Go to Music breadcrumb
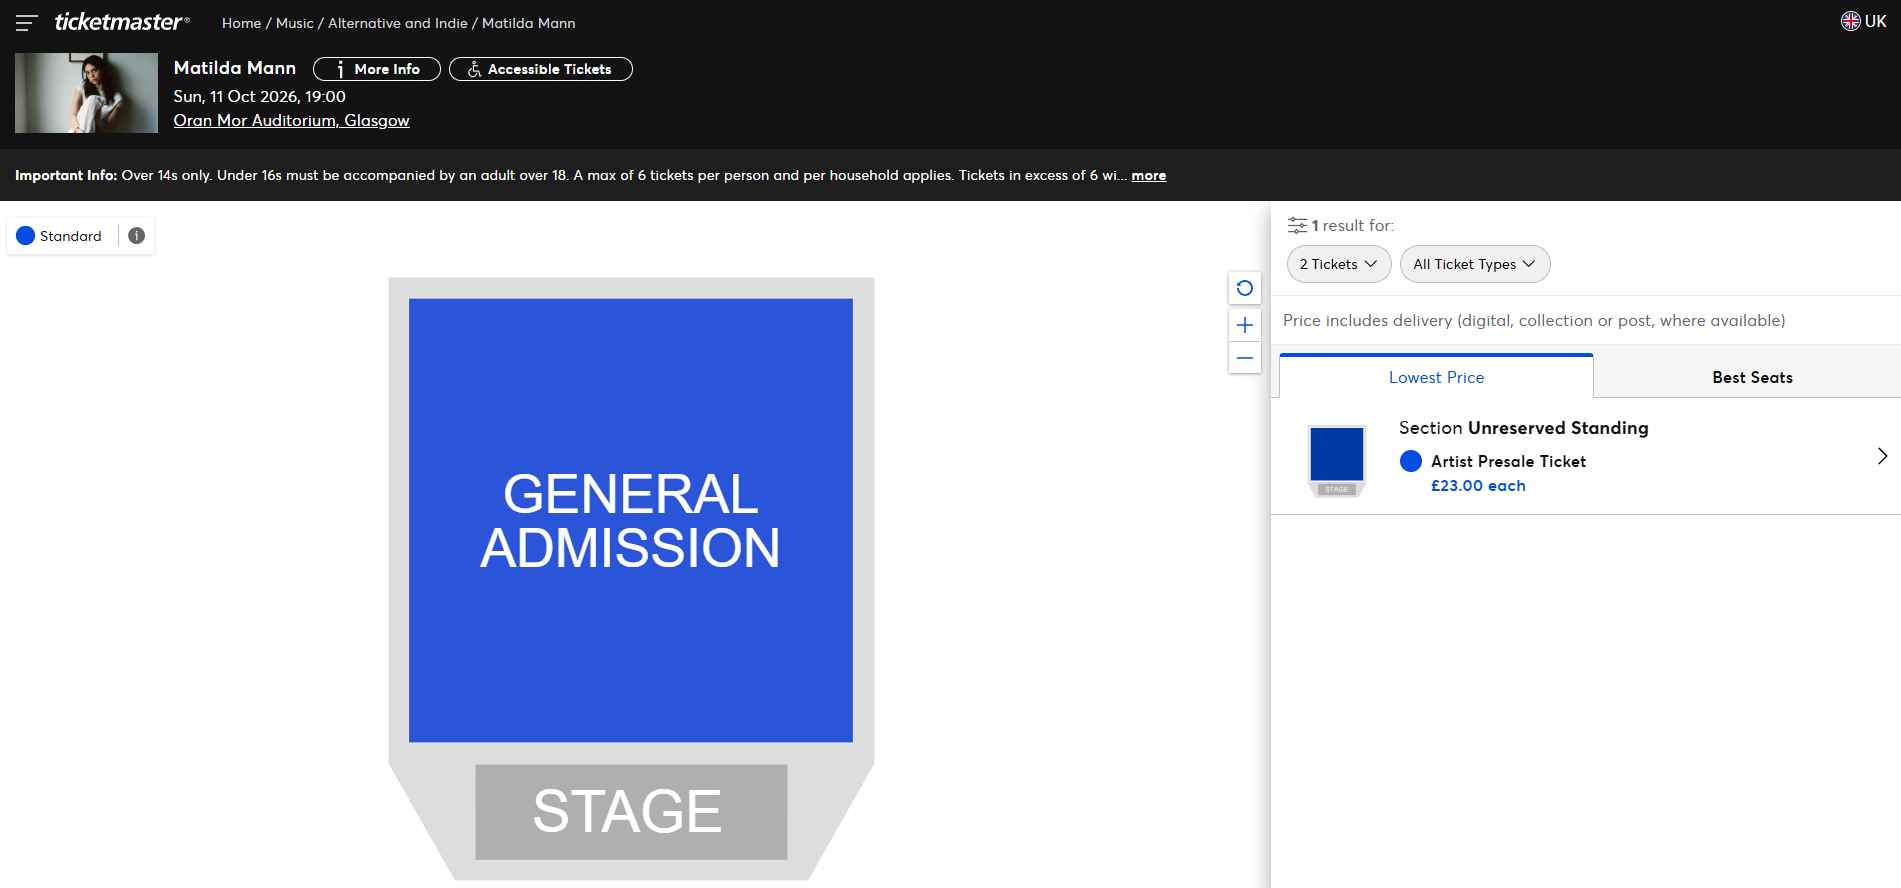 click(295, 23)
